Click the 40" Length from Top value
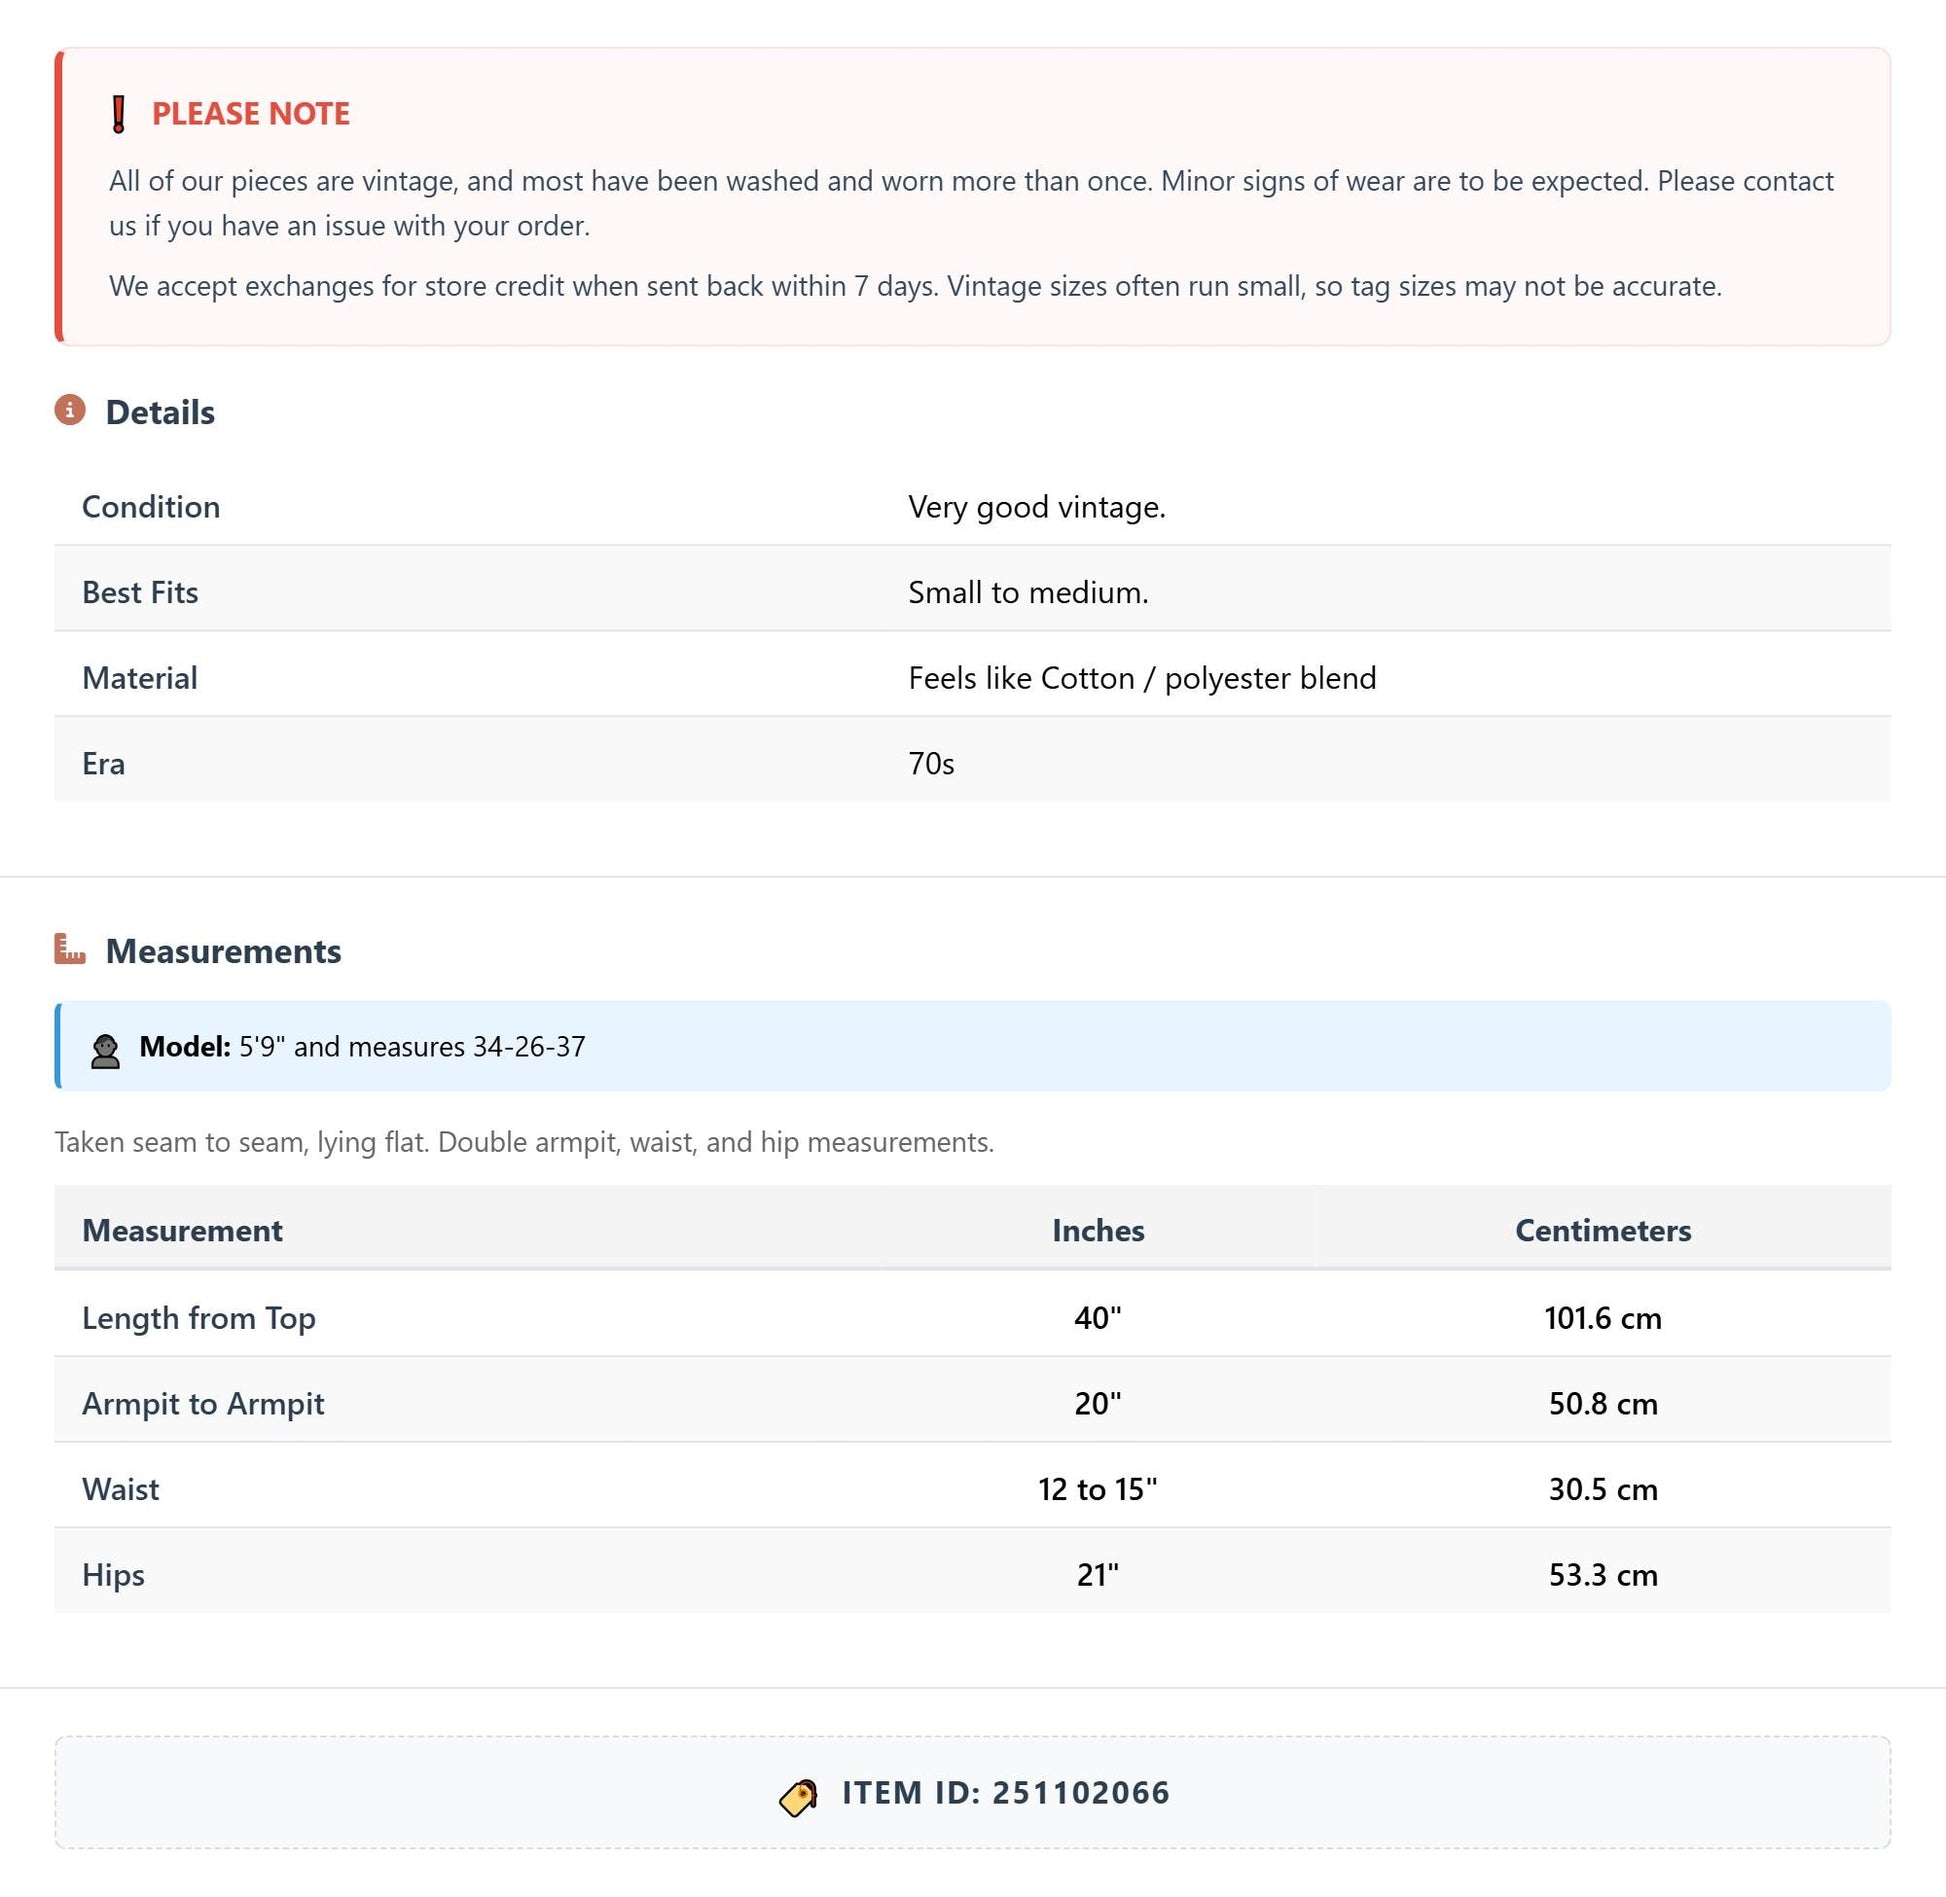This screenshot has height=1897, width=1946. (x=1098, y=1318)
